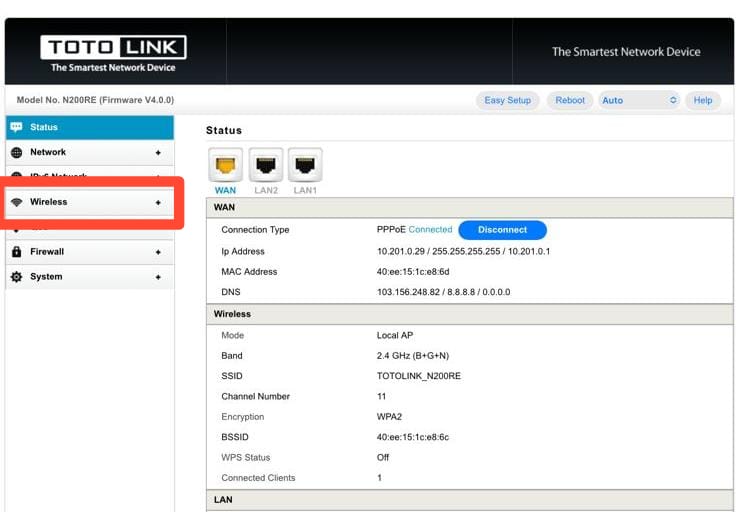Image resolution: width=739 pixels, height=512 pixels.
Task: Select the LAN1 port icon
Action: (305, 165)
